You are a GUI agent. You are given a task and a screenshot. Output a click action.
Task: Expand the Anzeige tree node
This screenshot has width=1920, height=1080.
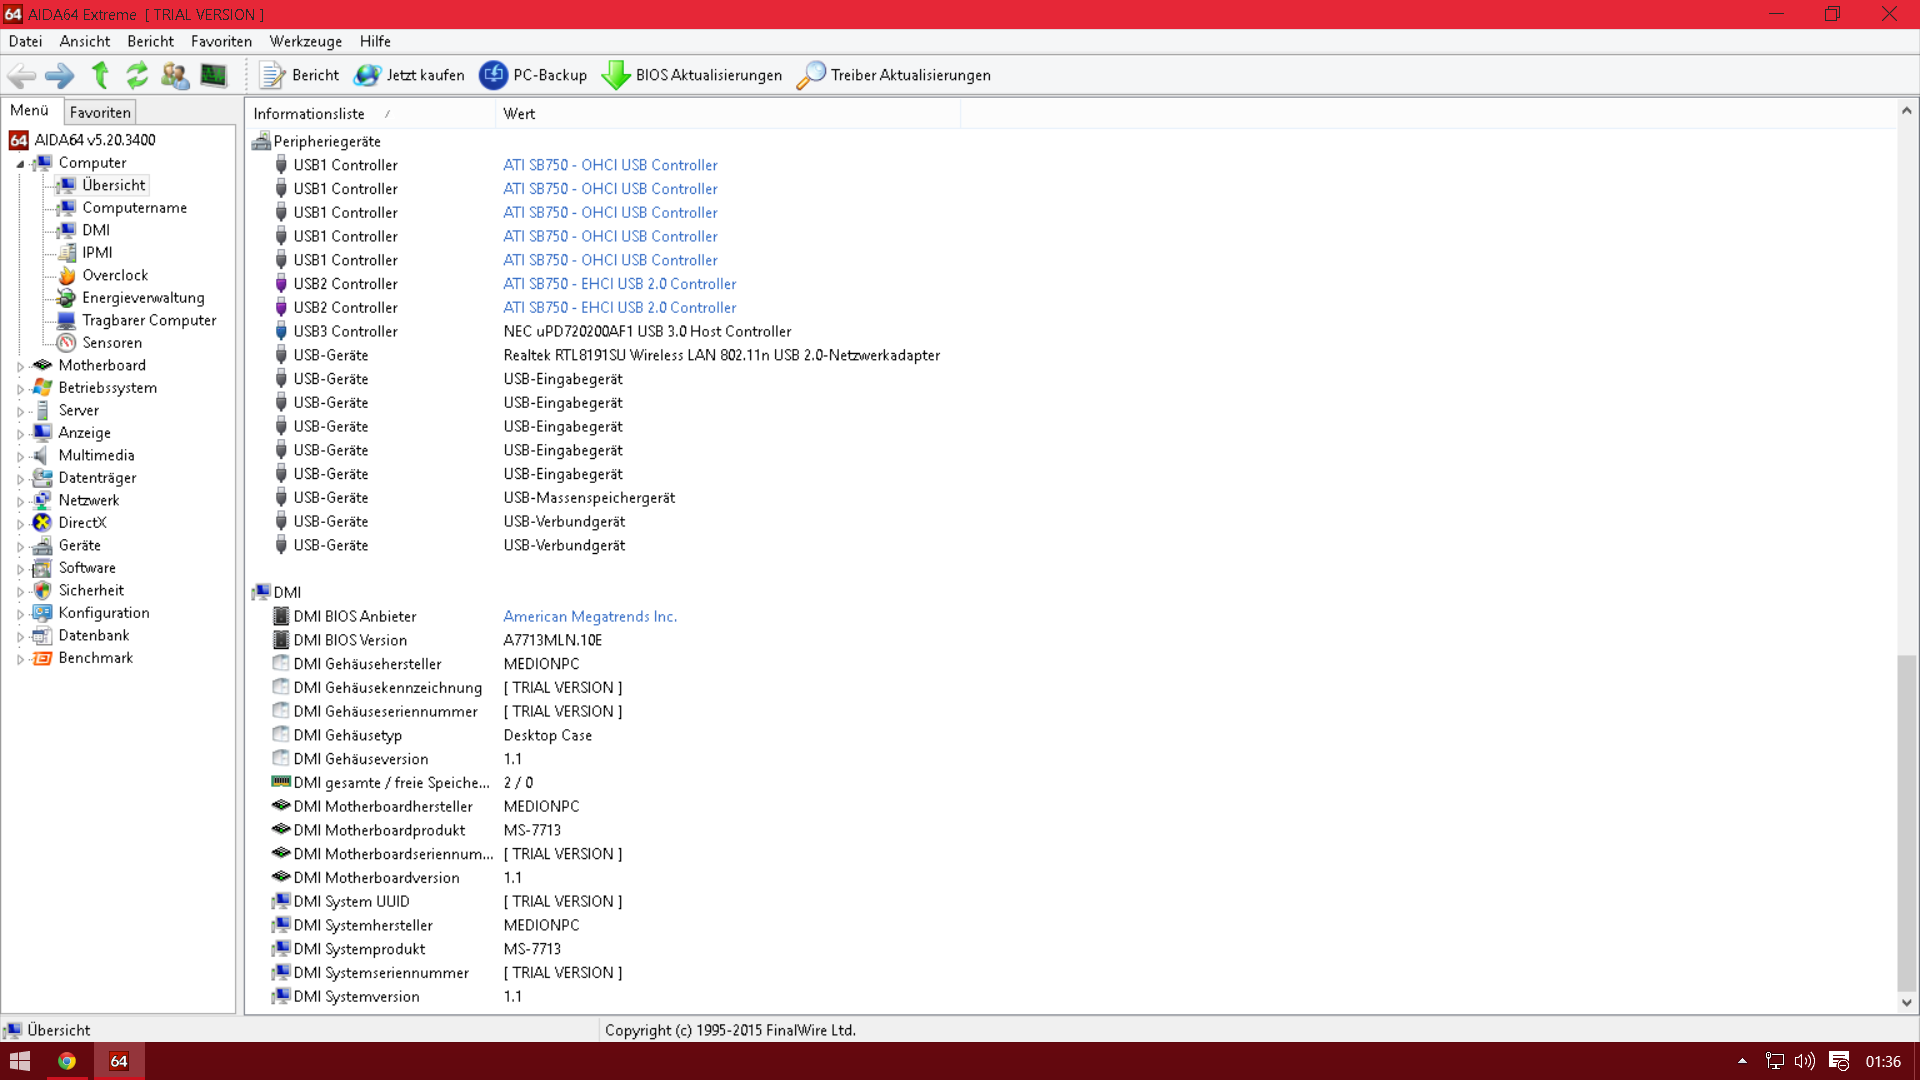[20, 434]
